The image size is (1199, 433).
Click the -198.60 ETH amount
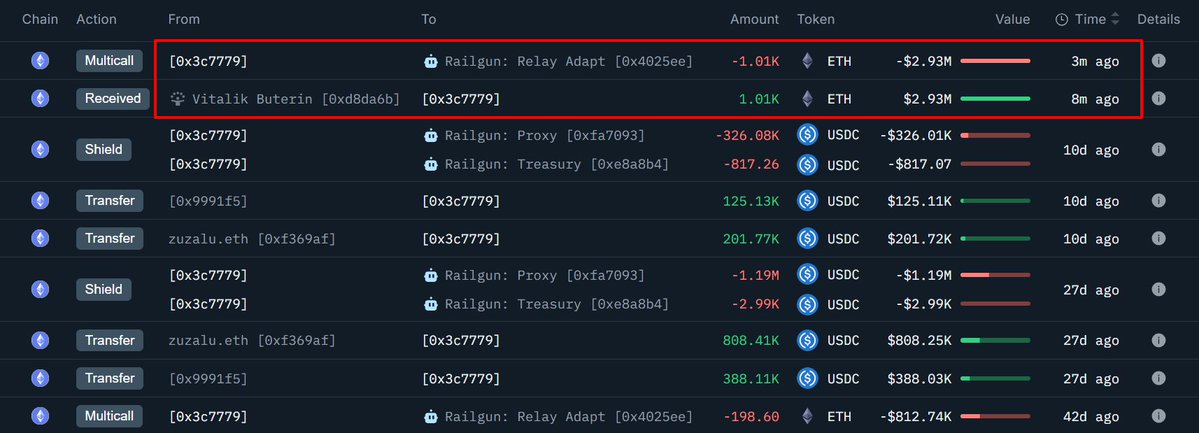point(751,417)
